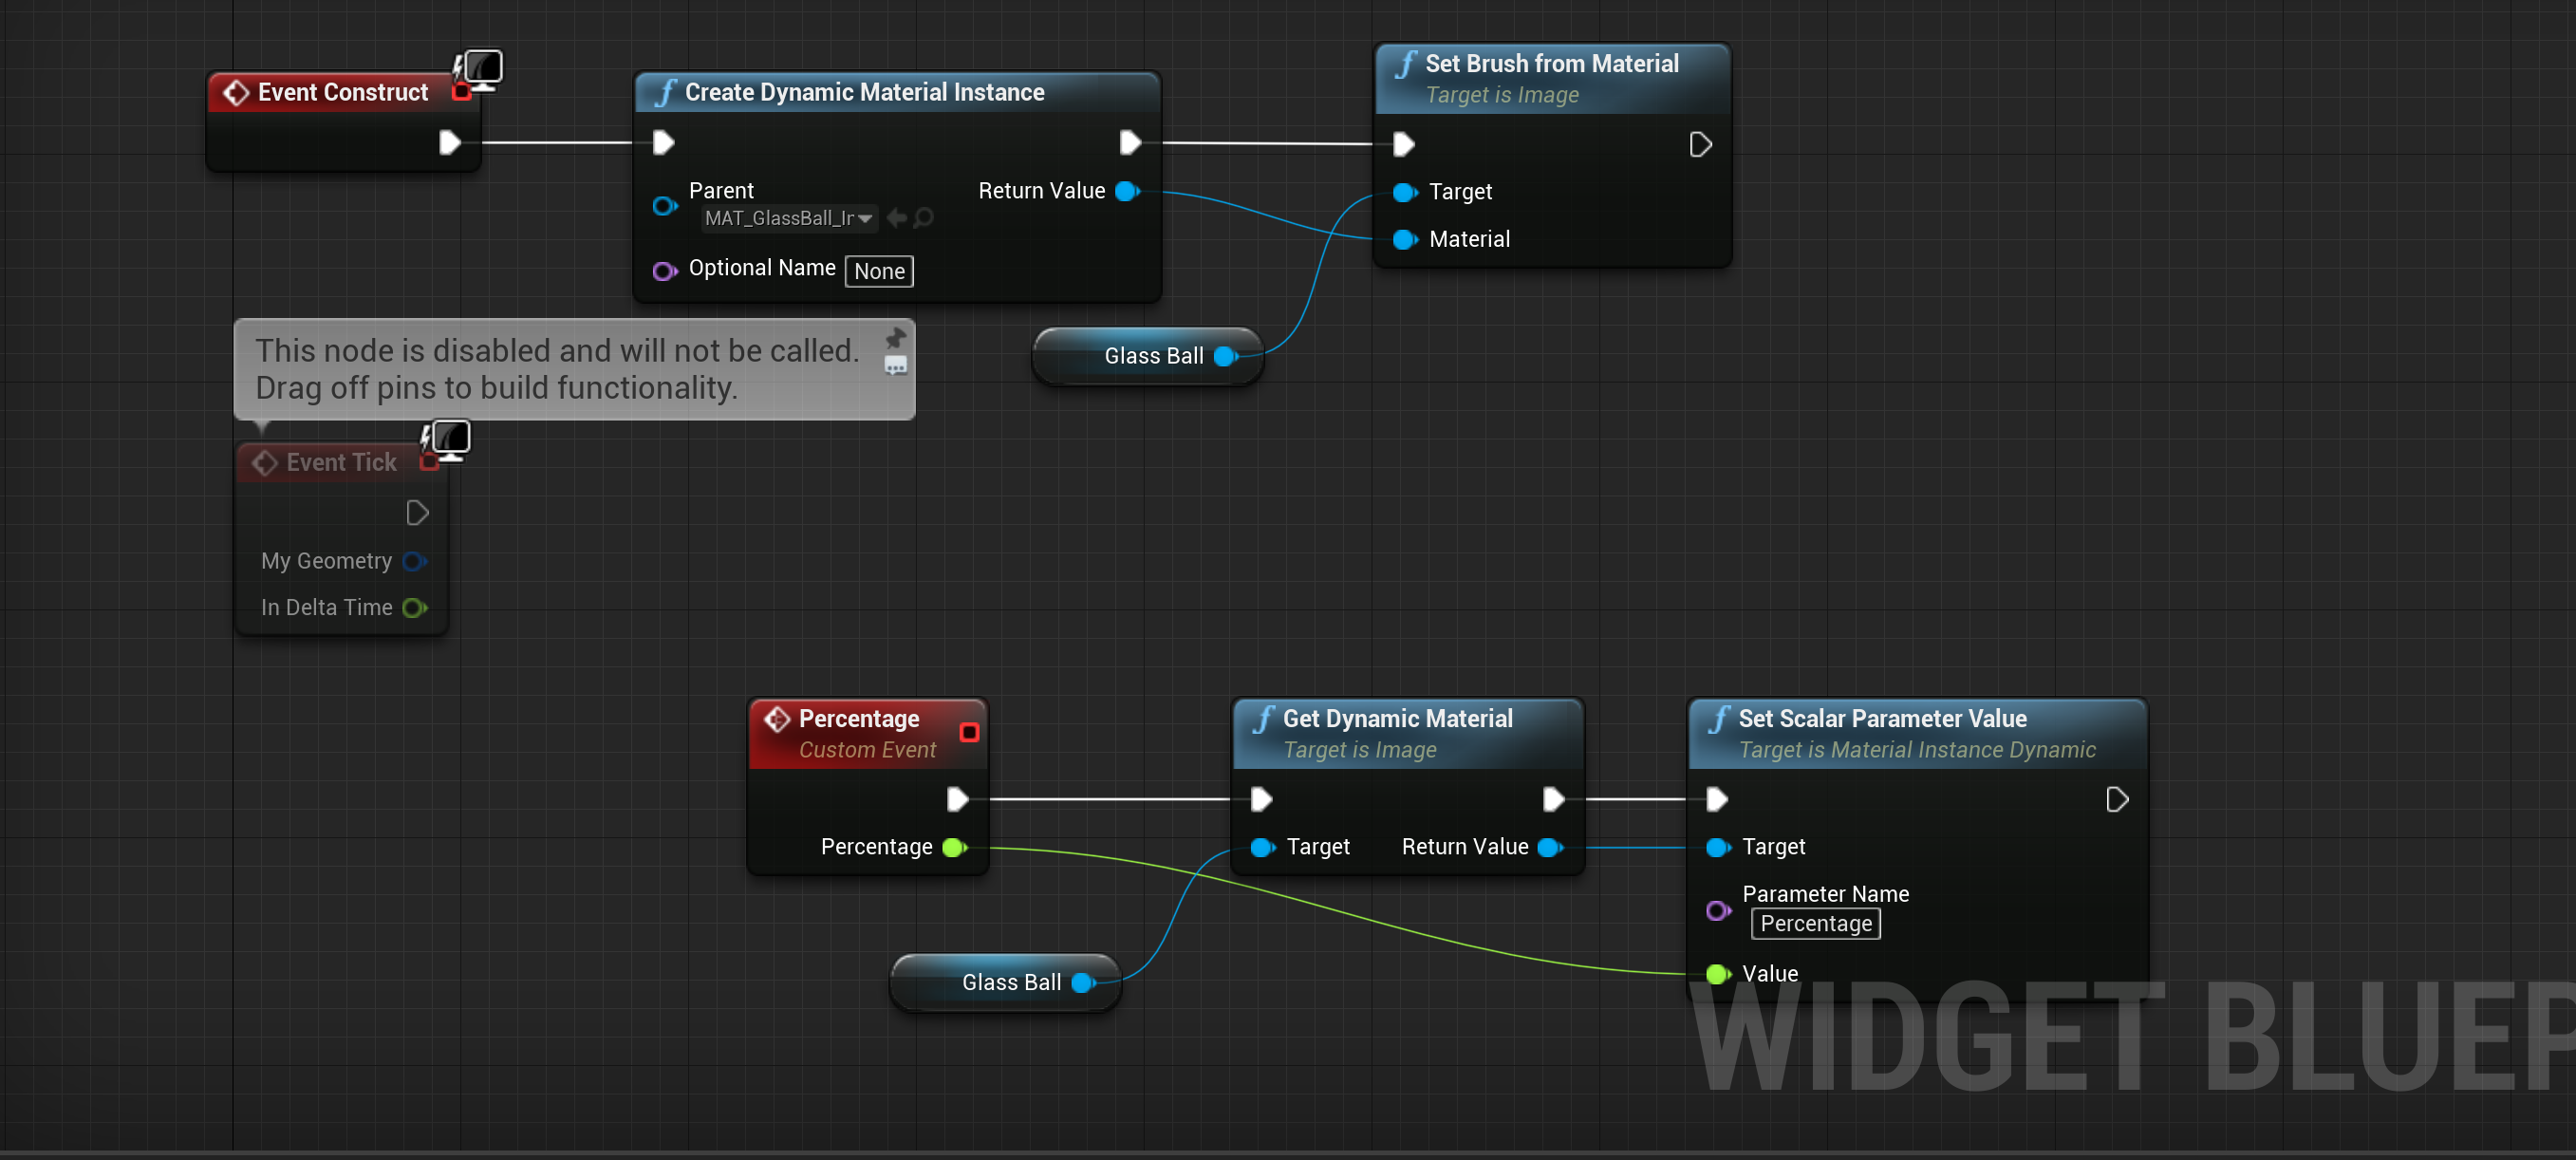This screenshot has height=1160, width=2576.
Task: Open the MAT_GlassBall_Ir parent asset dropdown
Action: pyautogui.click(x=865, y=218)
